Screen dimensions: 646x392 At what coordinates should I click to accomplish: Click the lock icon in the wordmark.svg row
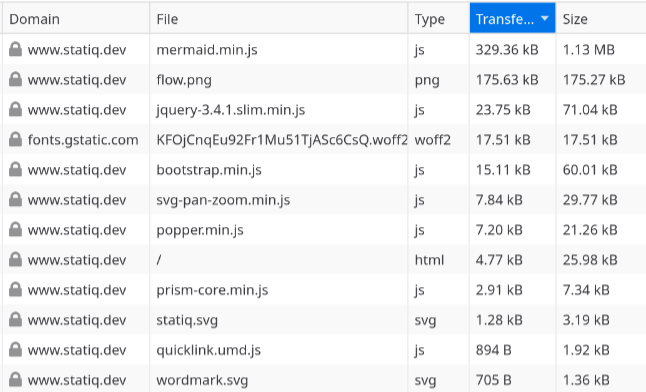pyautogui.click(x=16, y=380)
